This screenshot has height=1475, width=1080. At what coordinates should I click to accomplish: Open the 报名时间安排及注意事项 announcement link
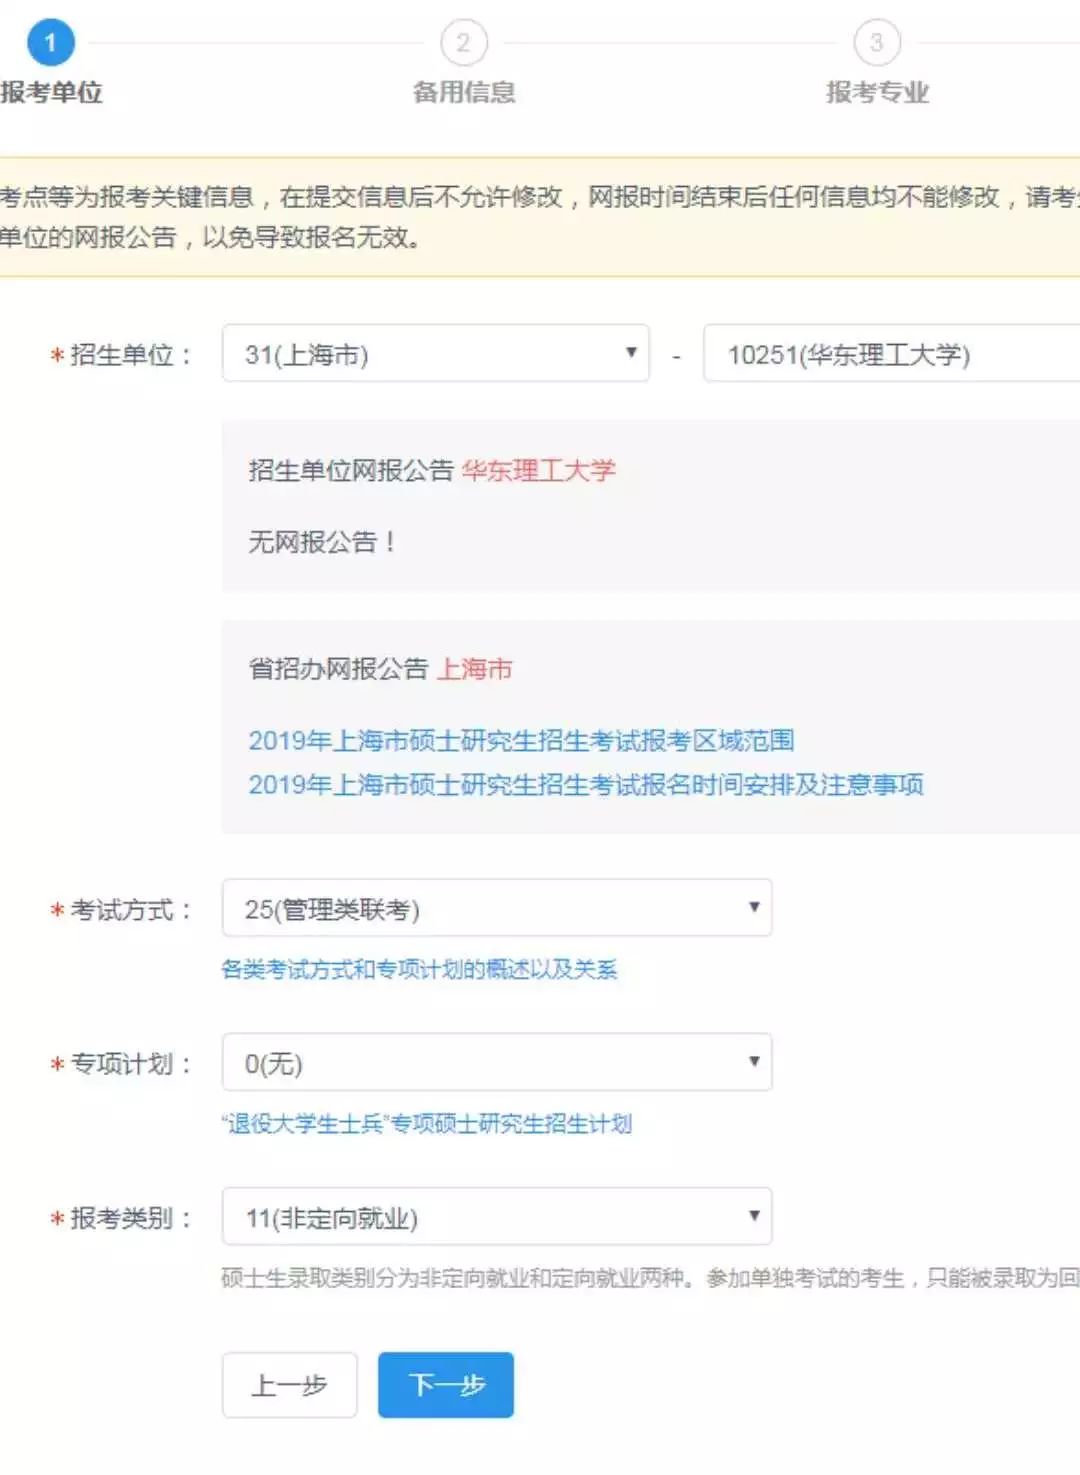tap(585, 785)
